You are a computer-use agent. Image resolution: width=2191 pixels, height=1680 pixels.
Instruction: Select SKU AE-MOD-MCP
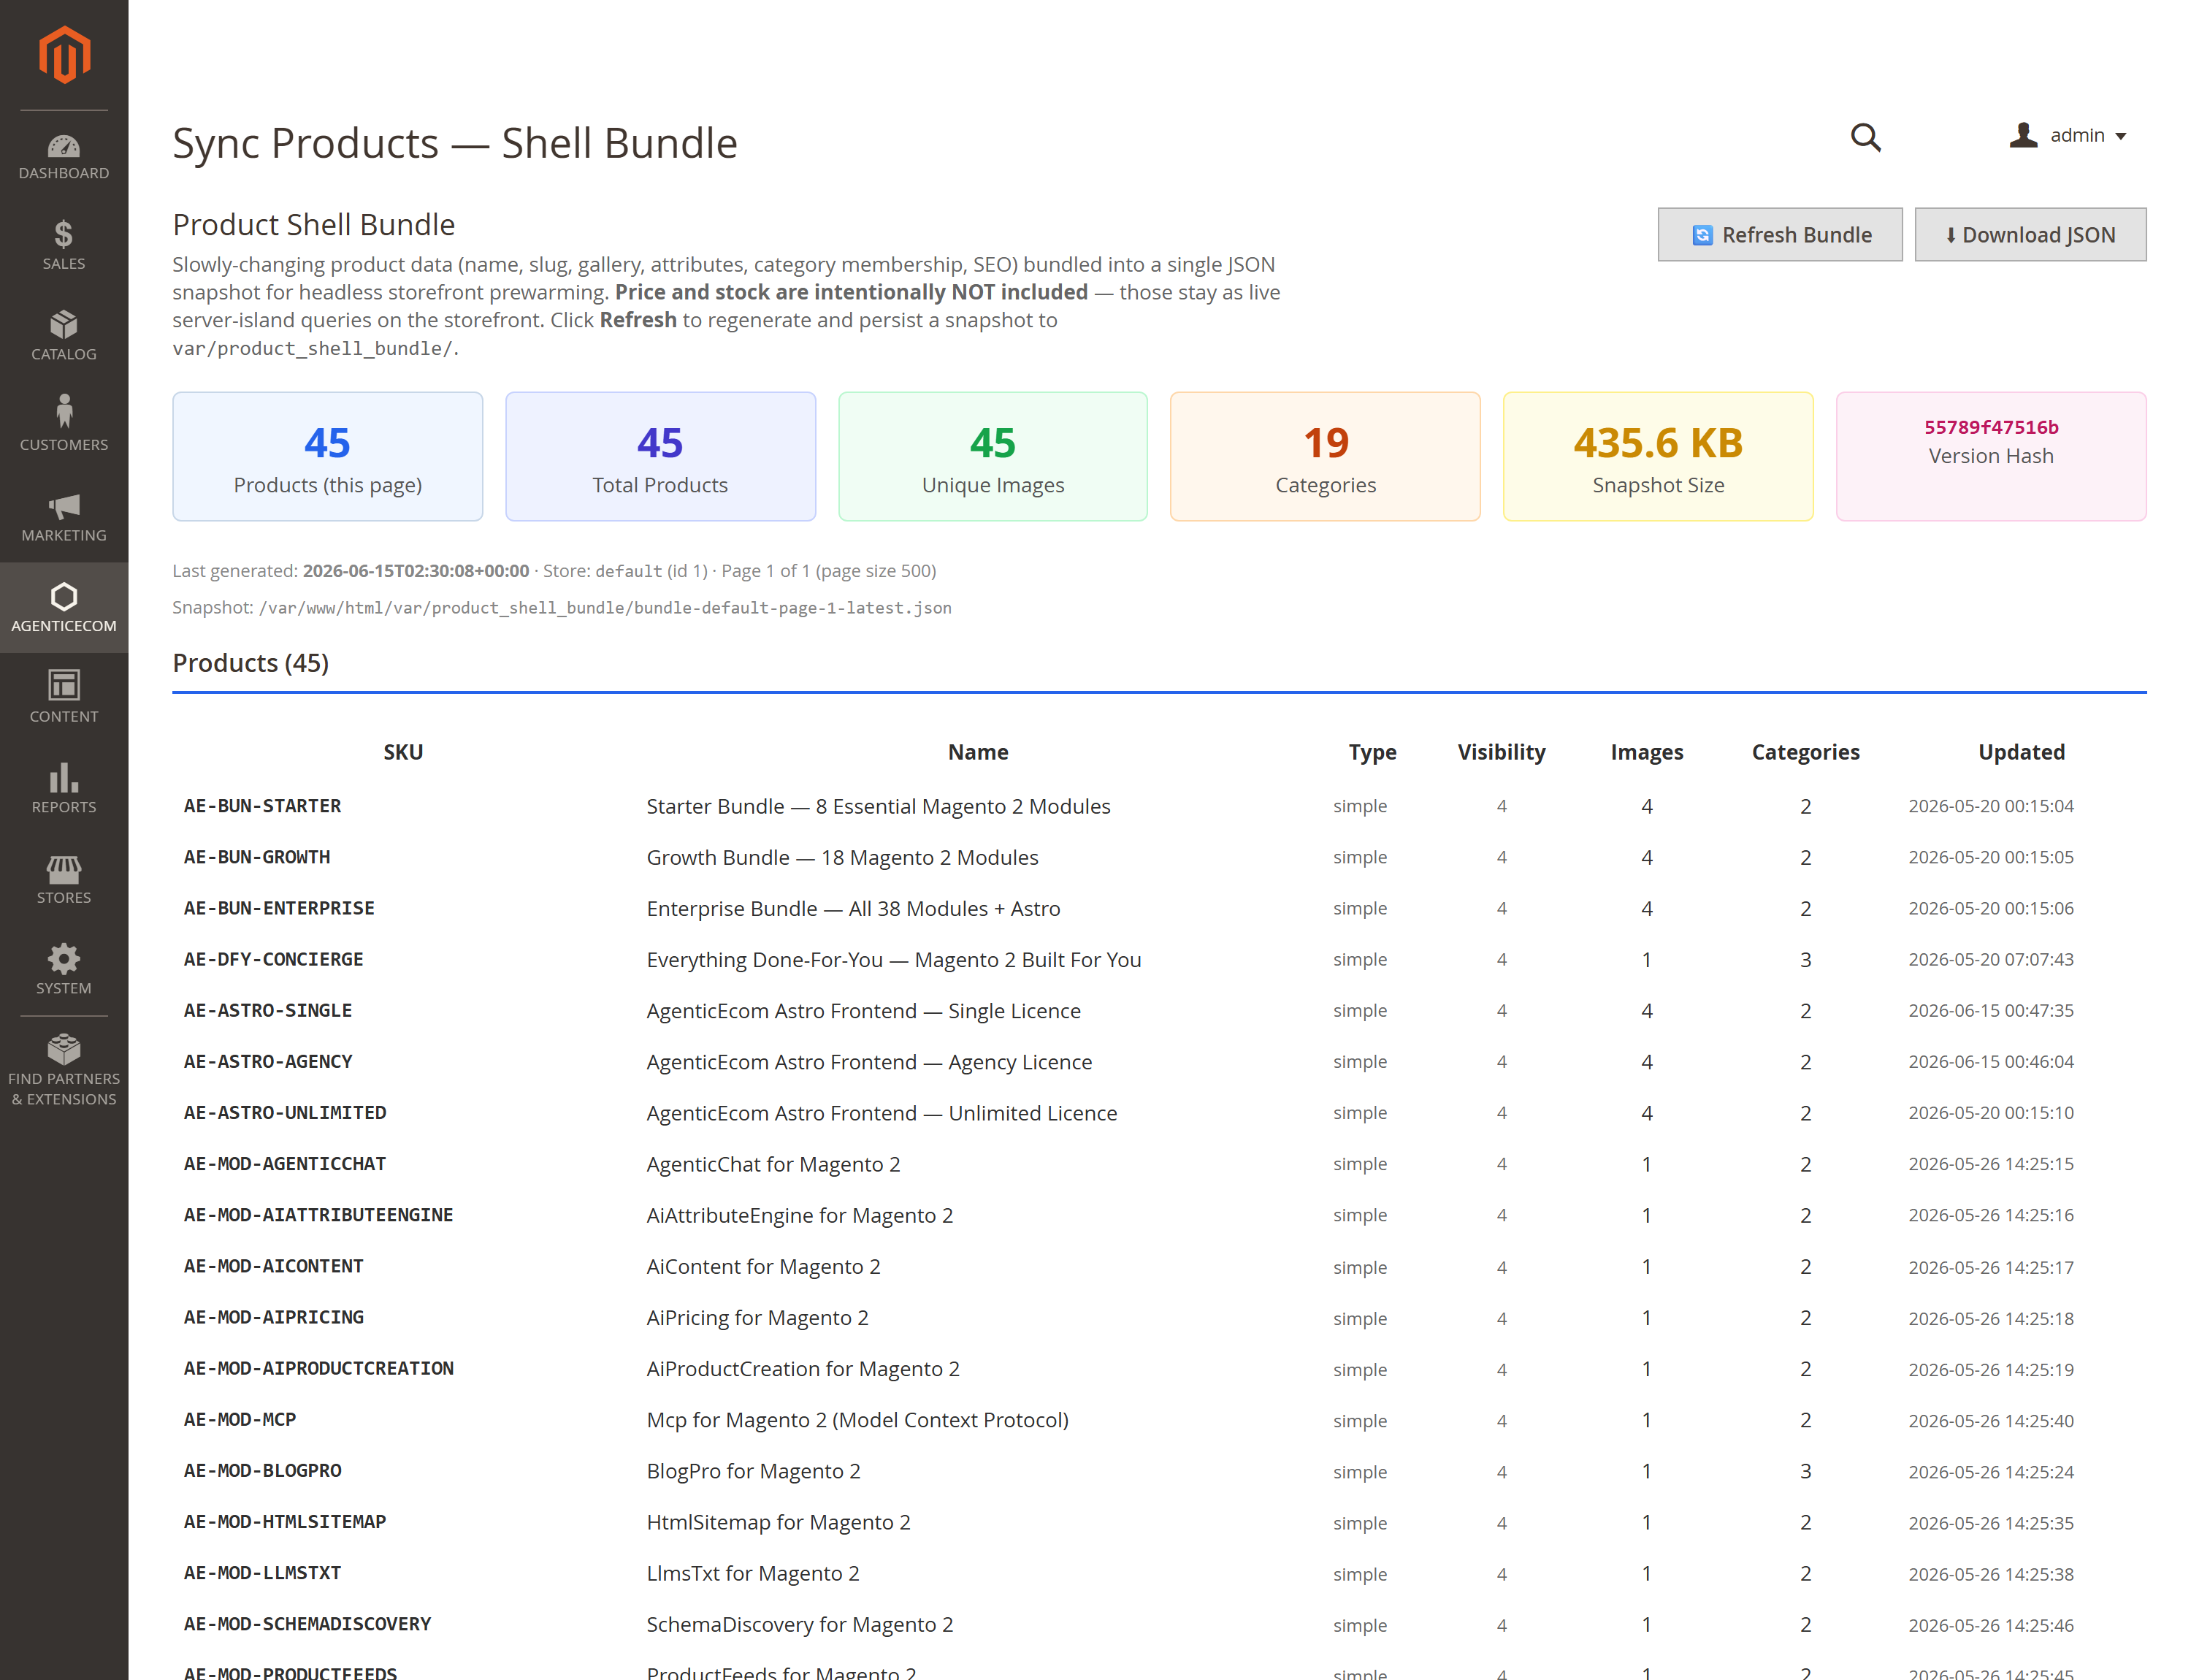239,1419
